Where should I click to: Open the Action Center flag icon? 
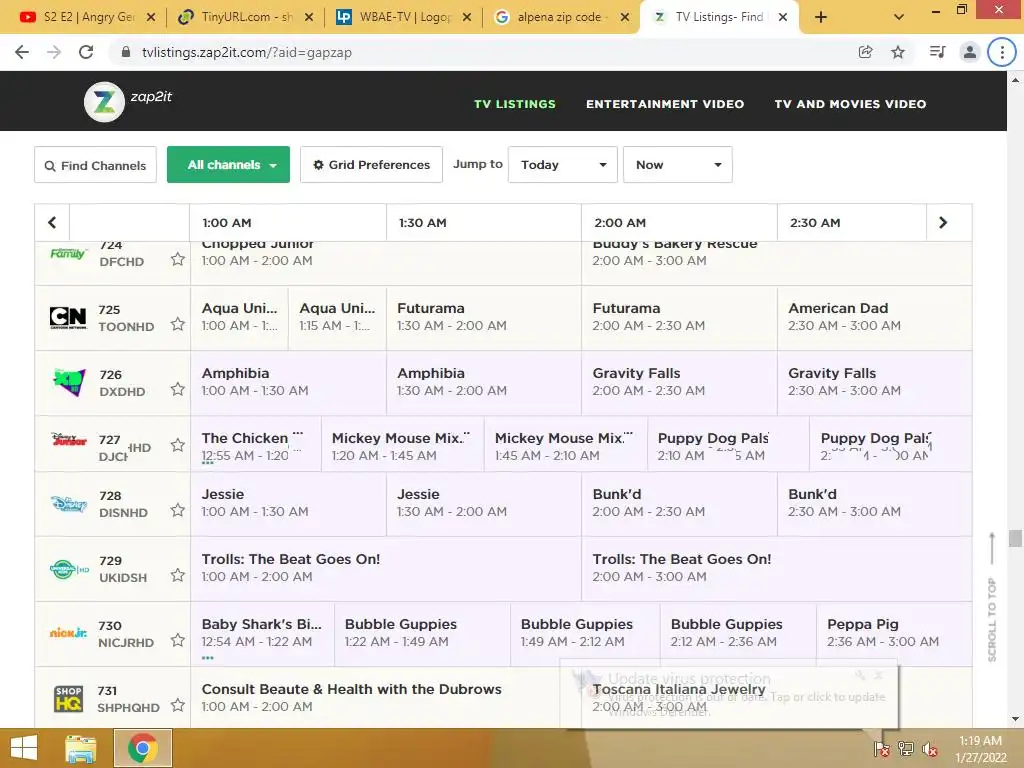tap(882, 749)
